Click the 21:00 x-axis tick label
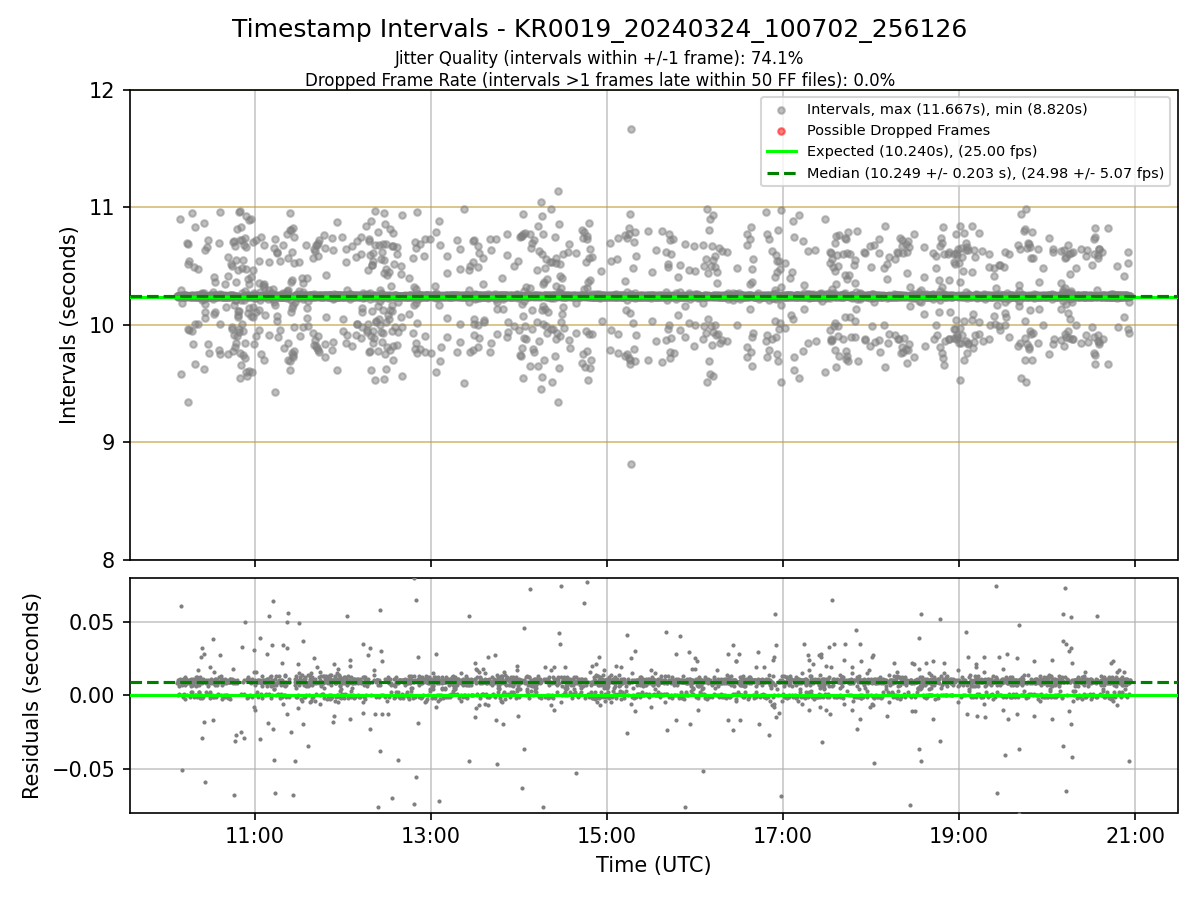The image size is (1200, 900). point(1134,837)
